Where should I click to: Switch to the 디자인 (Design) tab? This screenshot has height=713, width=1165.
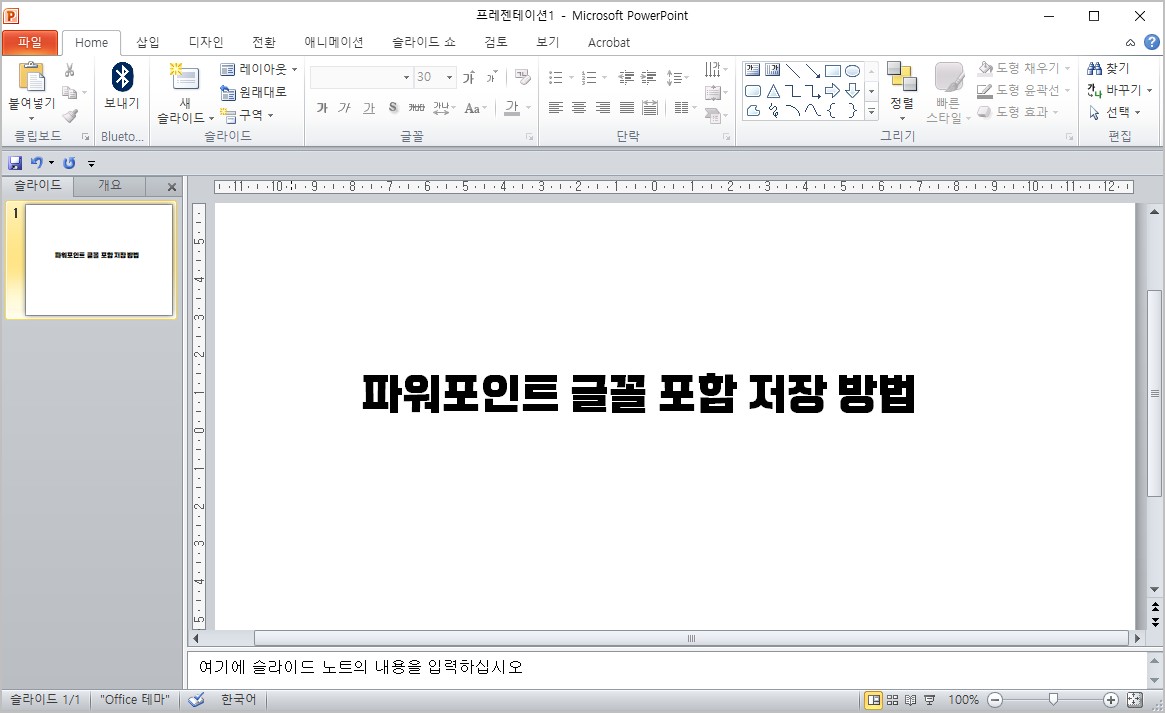point(206,42)
